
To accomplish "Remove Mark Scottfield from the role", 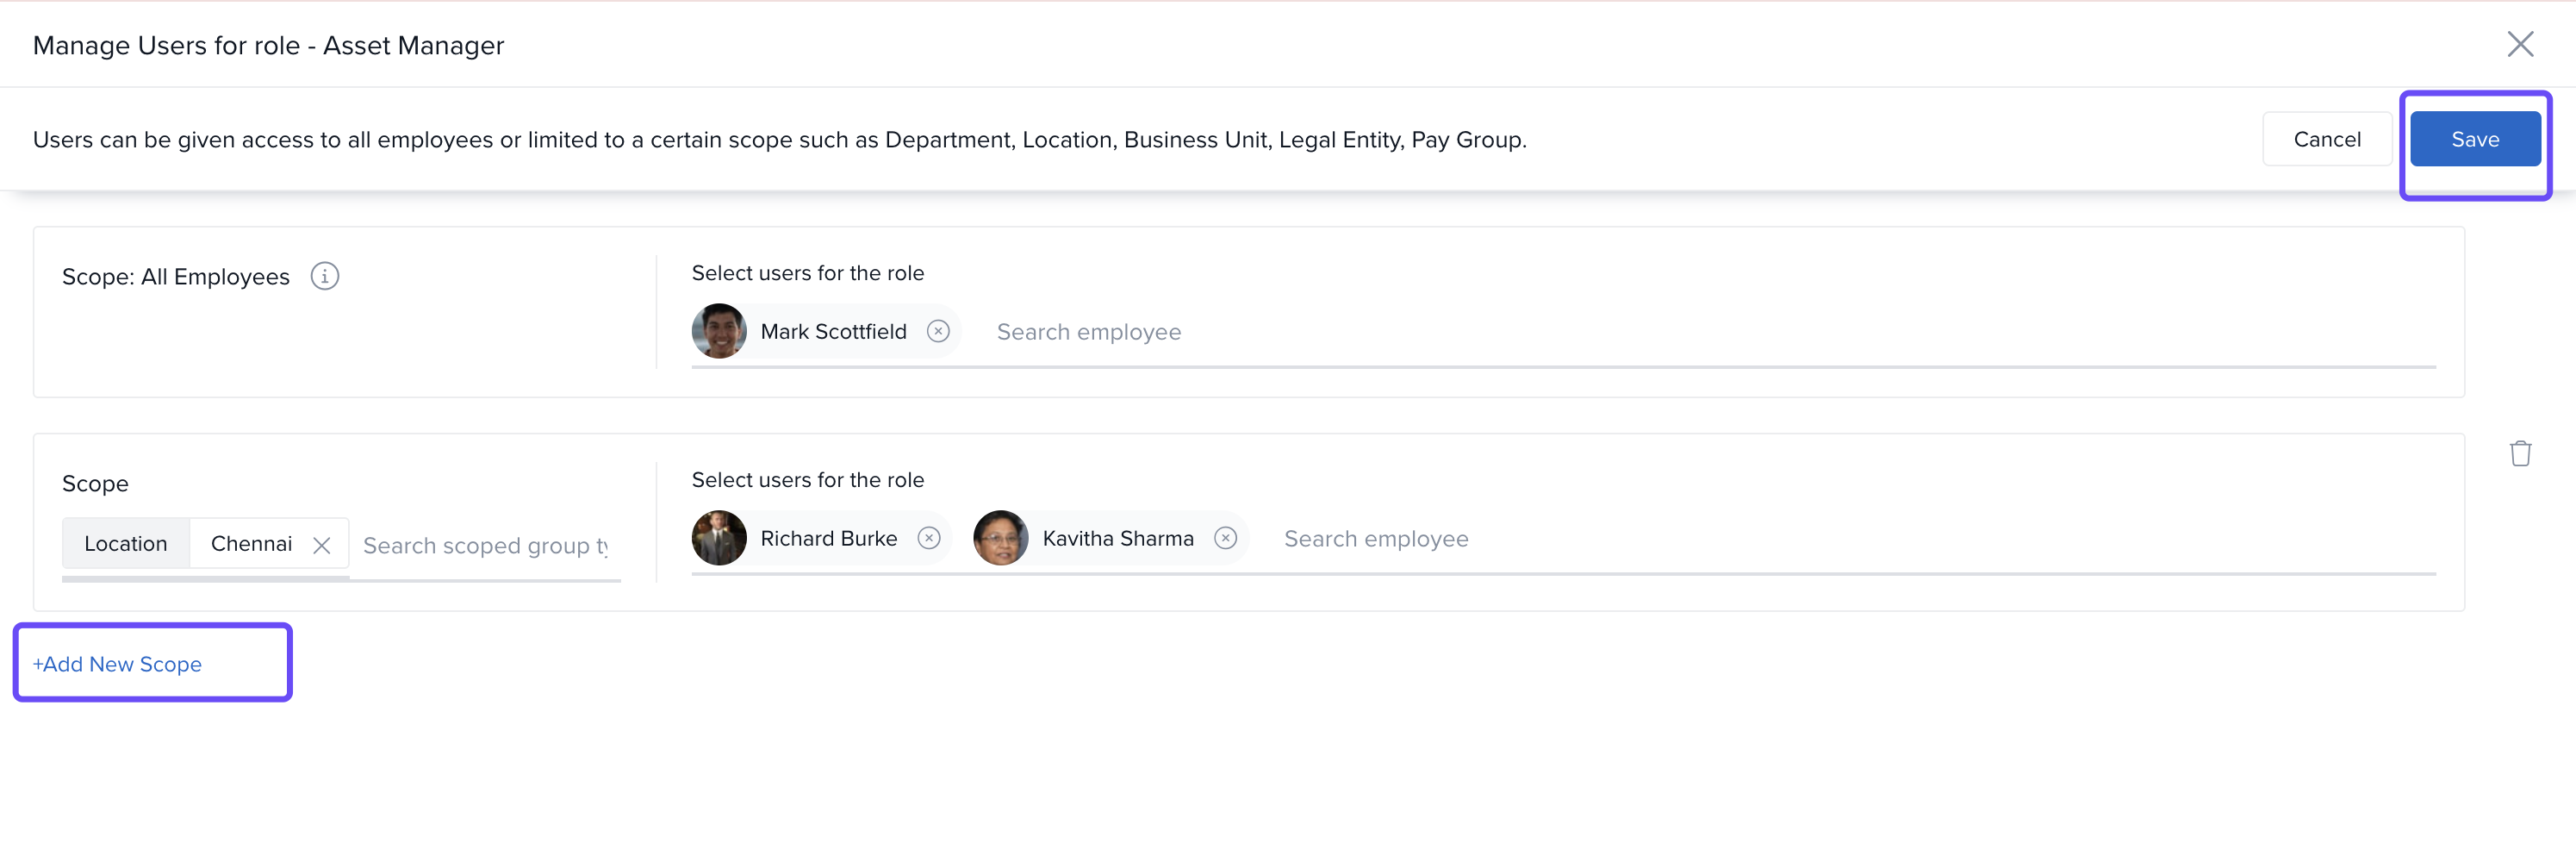I will coord(937,331).
